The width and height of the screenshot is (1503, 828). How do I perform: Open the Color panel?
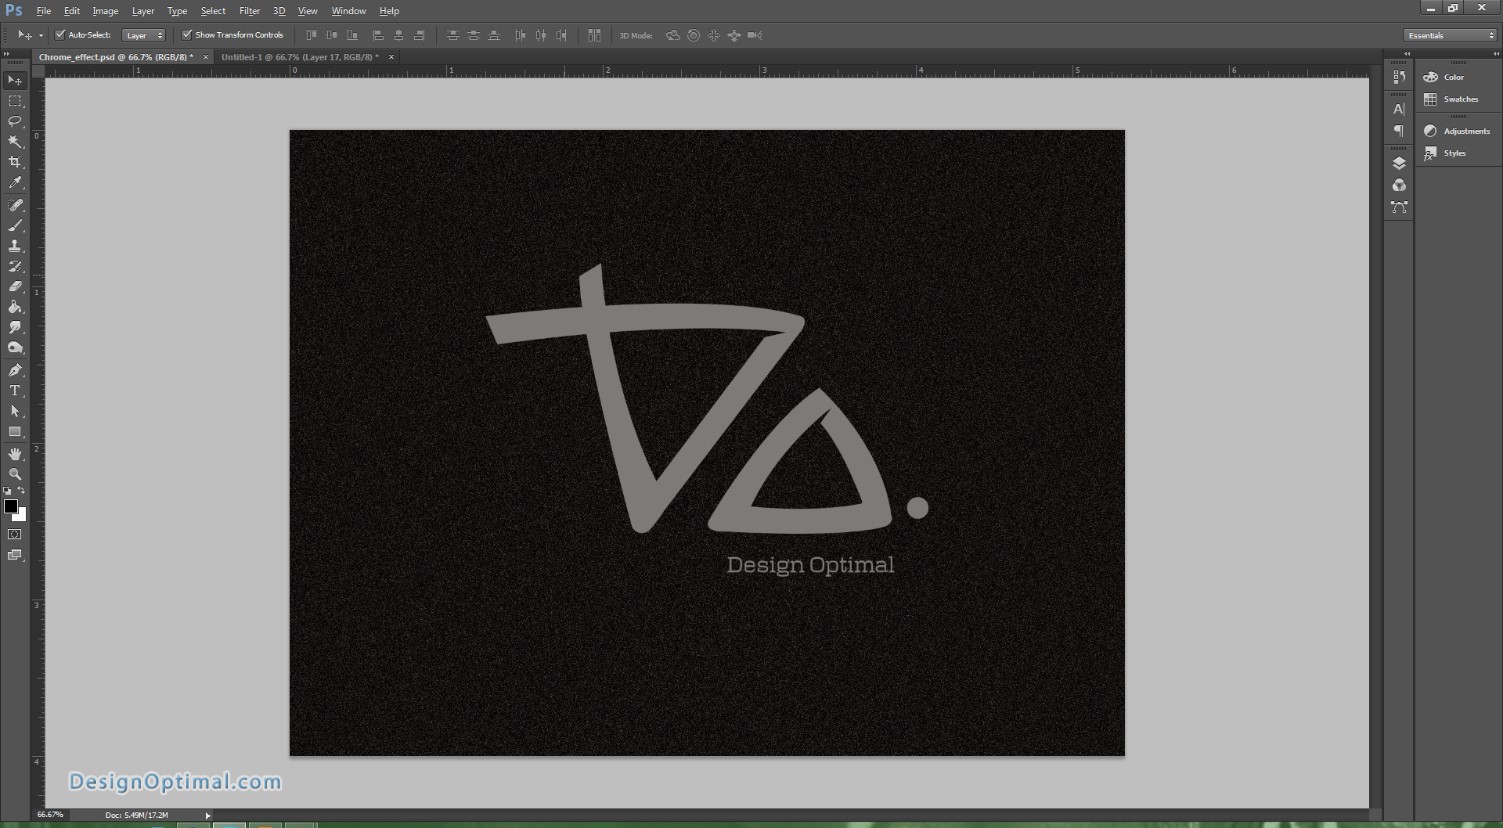point(1453,77)
